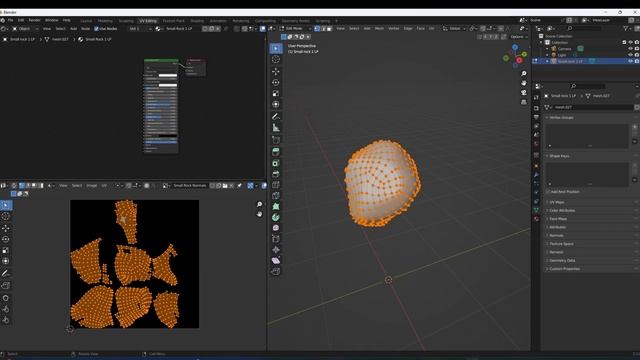Select the Annotate tool in 3D viewport
Image resolution: width=640 pixels, height=360 pixels.
[x=276, y=117]
